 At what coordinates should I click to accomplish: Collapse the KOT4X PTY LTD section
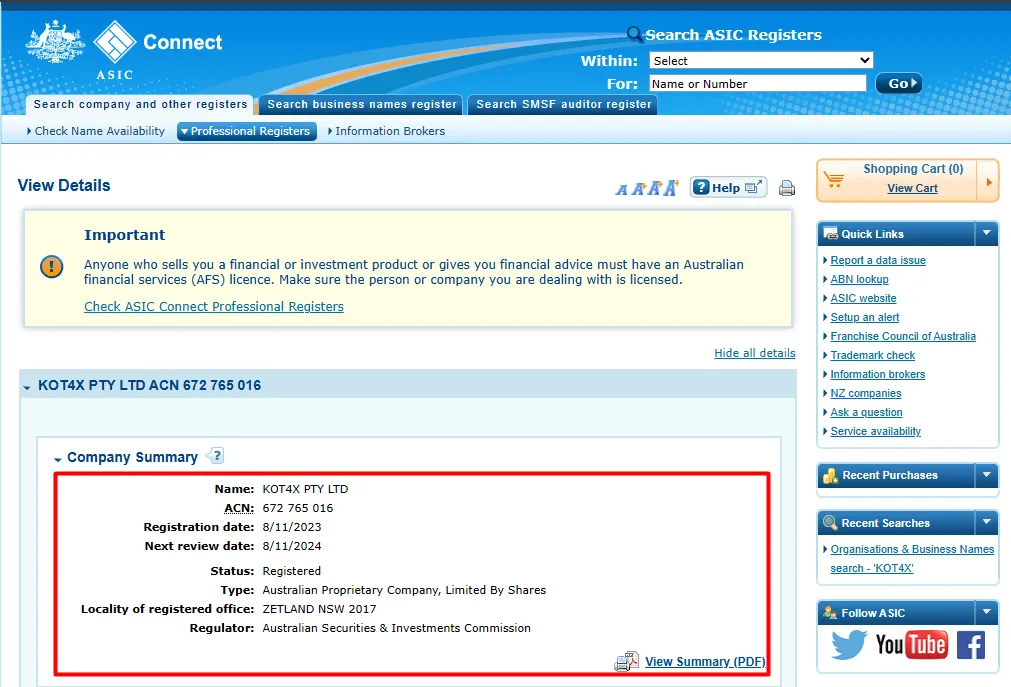[27, 387]
